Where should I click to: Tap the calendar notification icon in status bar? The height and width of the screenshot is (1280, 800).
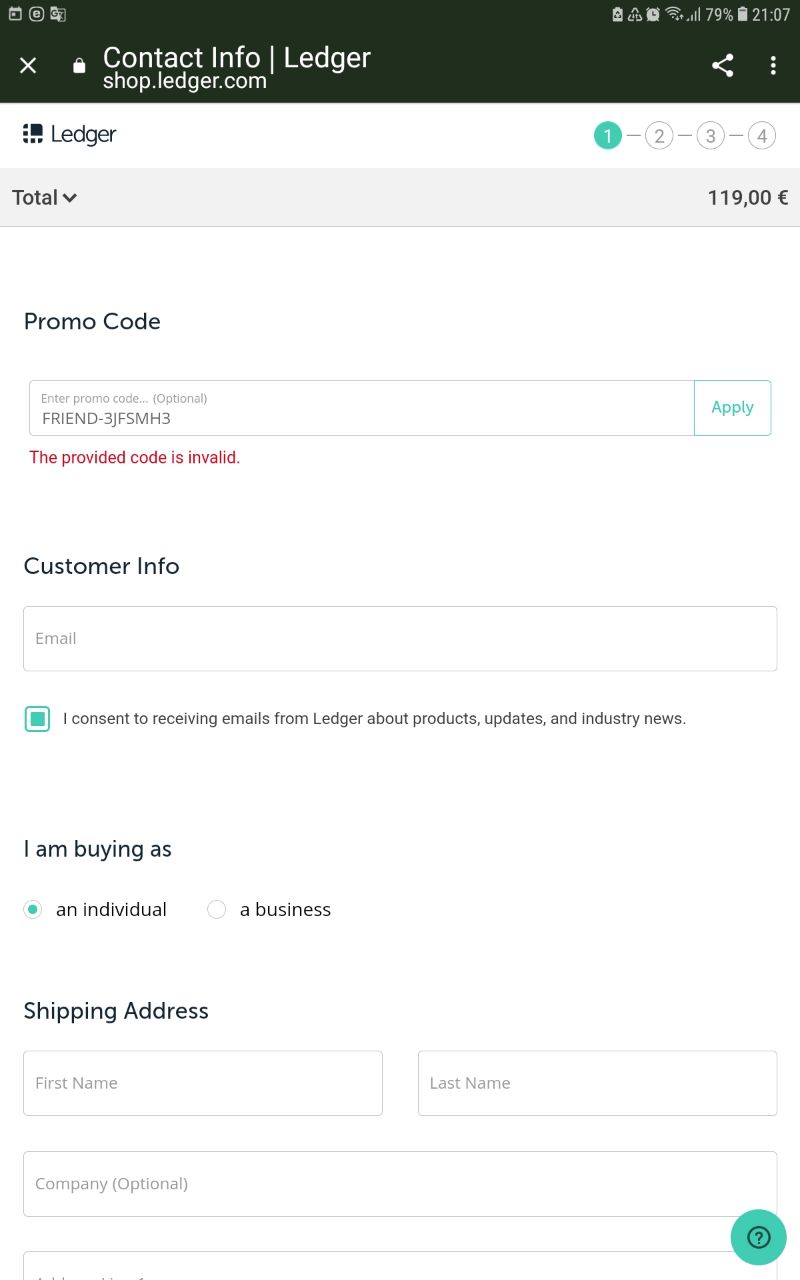click(15, 14)
